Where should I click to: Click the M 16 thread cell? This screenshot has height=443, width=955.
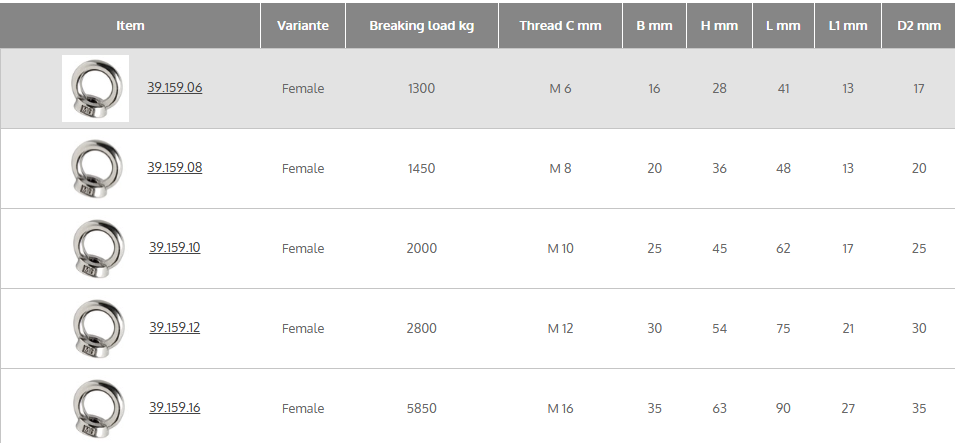(560, 408)
